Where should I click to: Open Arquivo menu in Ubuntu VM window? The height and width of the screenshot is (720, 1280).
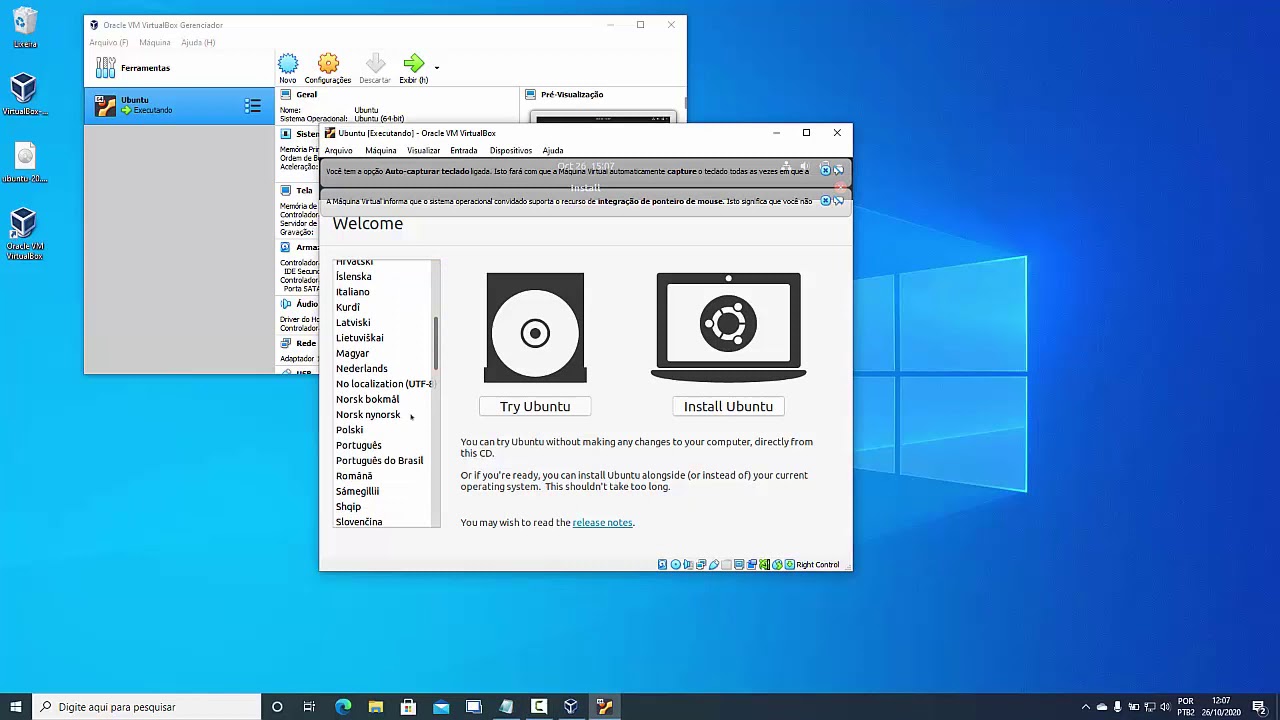(338, 150)
